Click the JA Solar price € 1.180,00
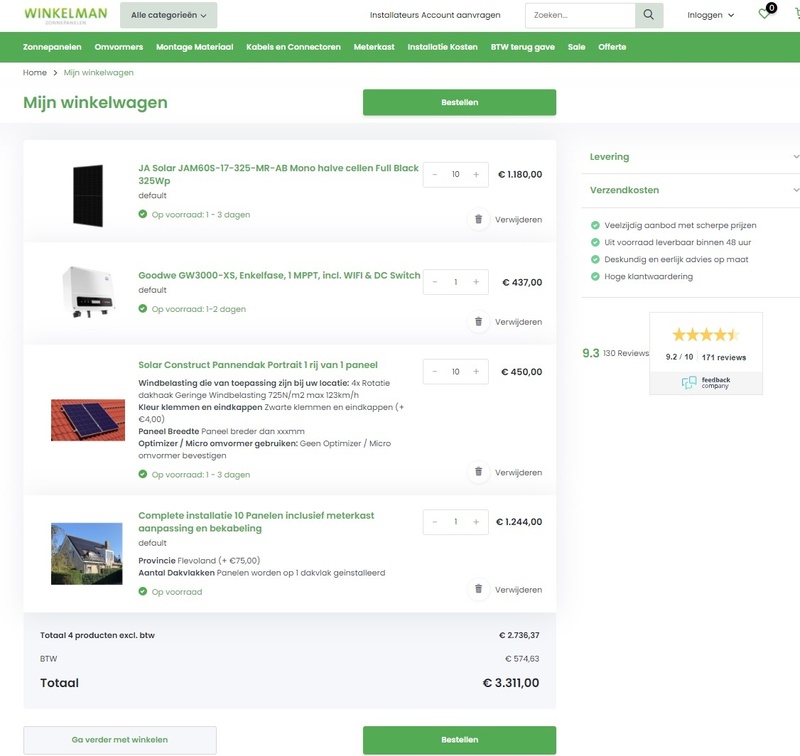This screenshot has height=756, width=800. click(x=520, y=174)
